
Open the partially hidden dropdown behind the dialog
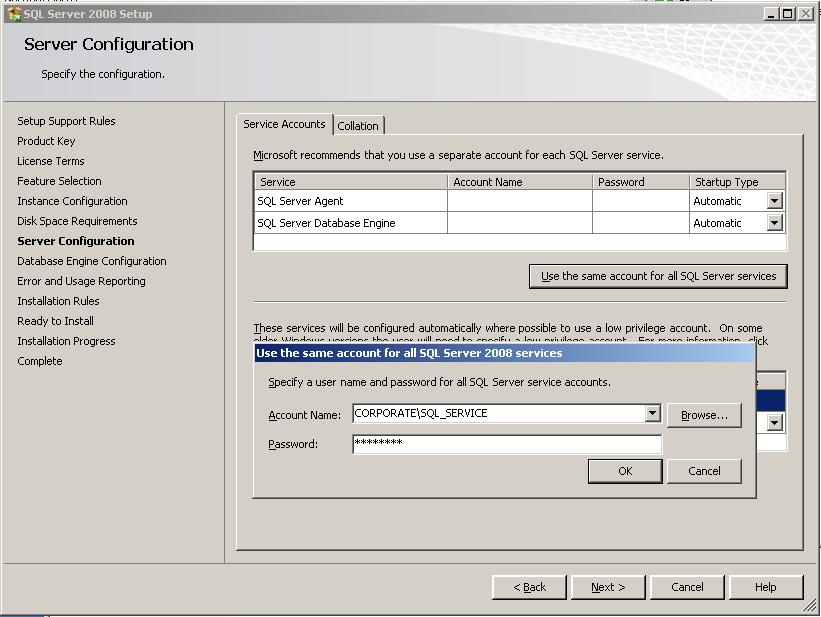(x=774, y=422)
